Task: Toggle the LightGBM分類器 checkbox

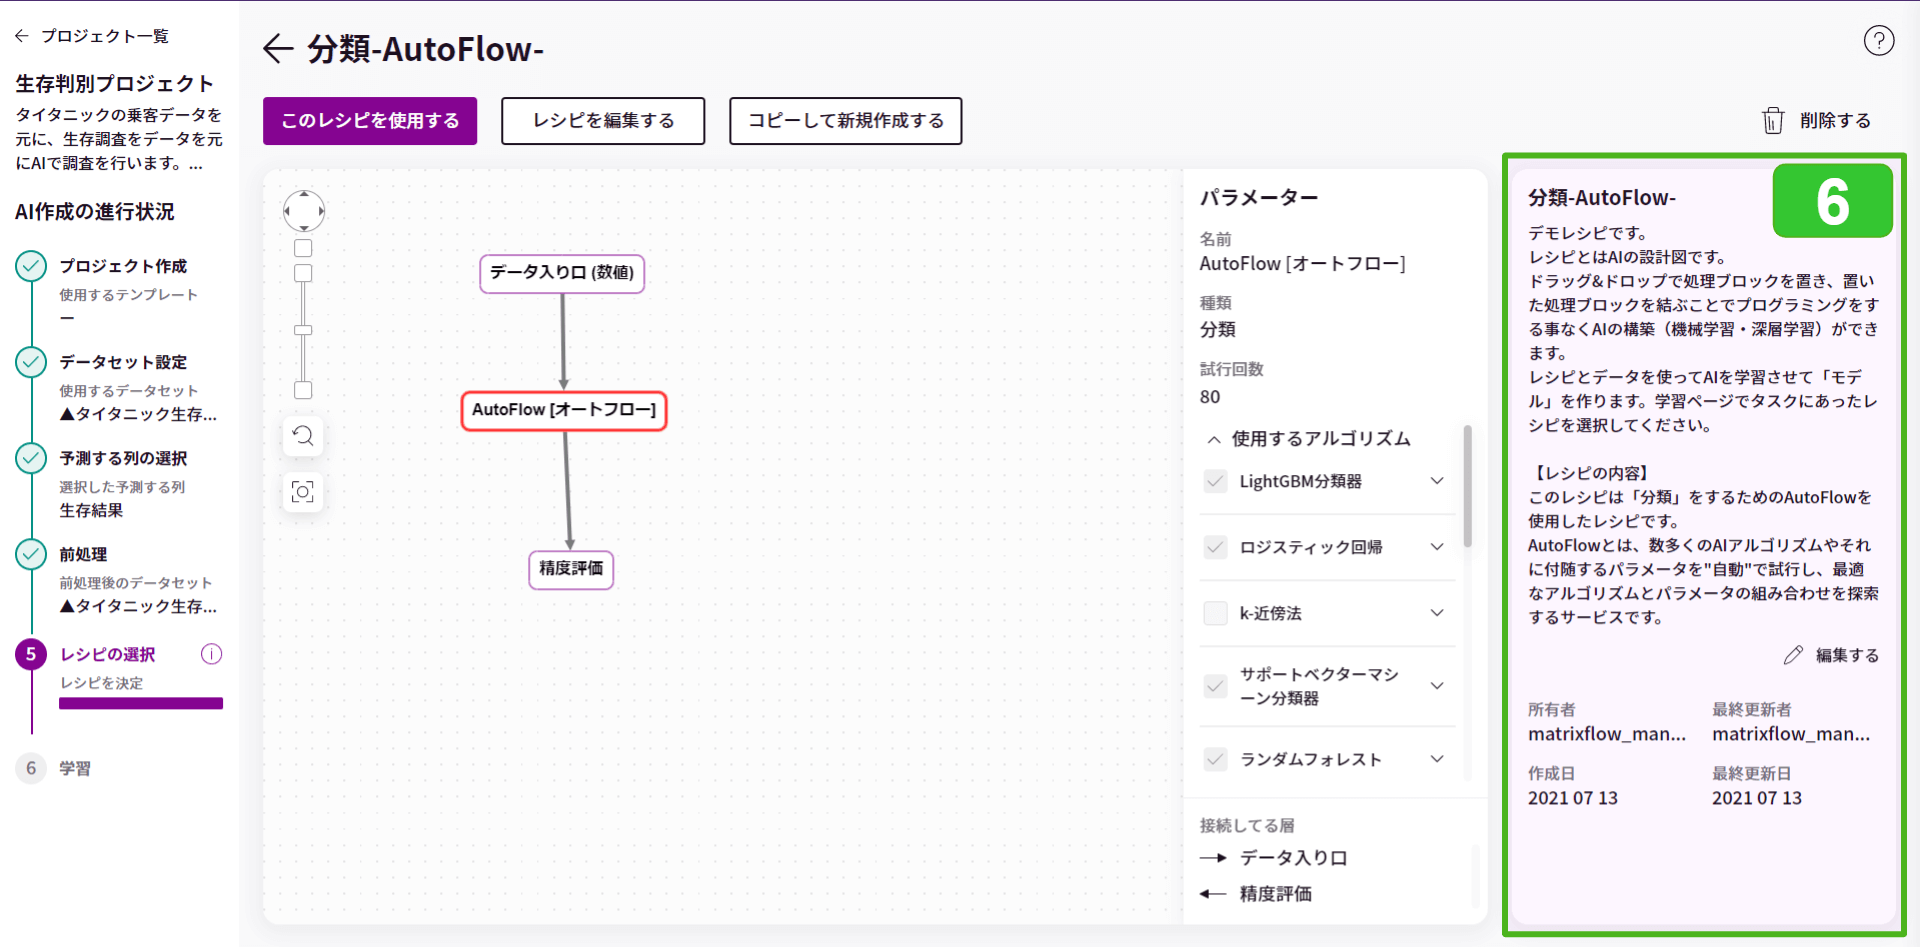Action: coord(1215,481)
